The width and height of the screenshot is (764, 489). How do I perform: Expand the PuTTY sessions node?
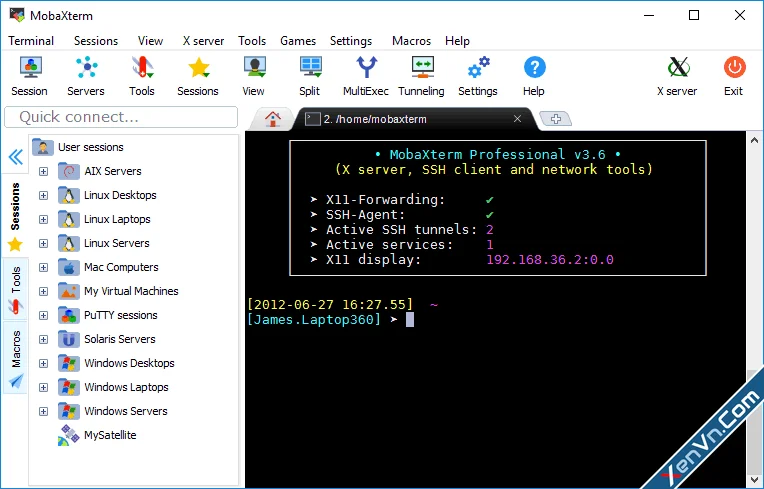(43, 316)
